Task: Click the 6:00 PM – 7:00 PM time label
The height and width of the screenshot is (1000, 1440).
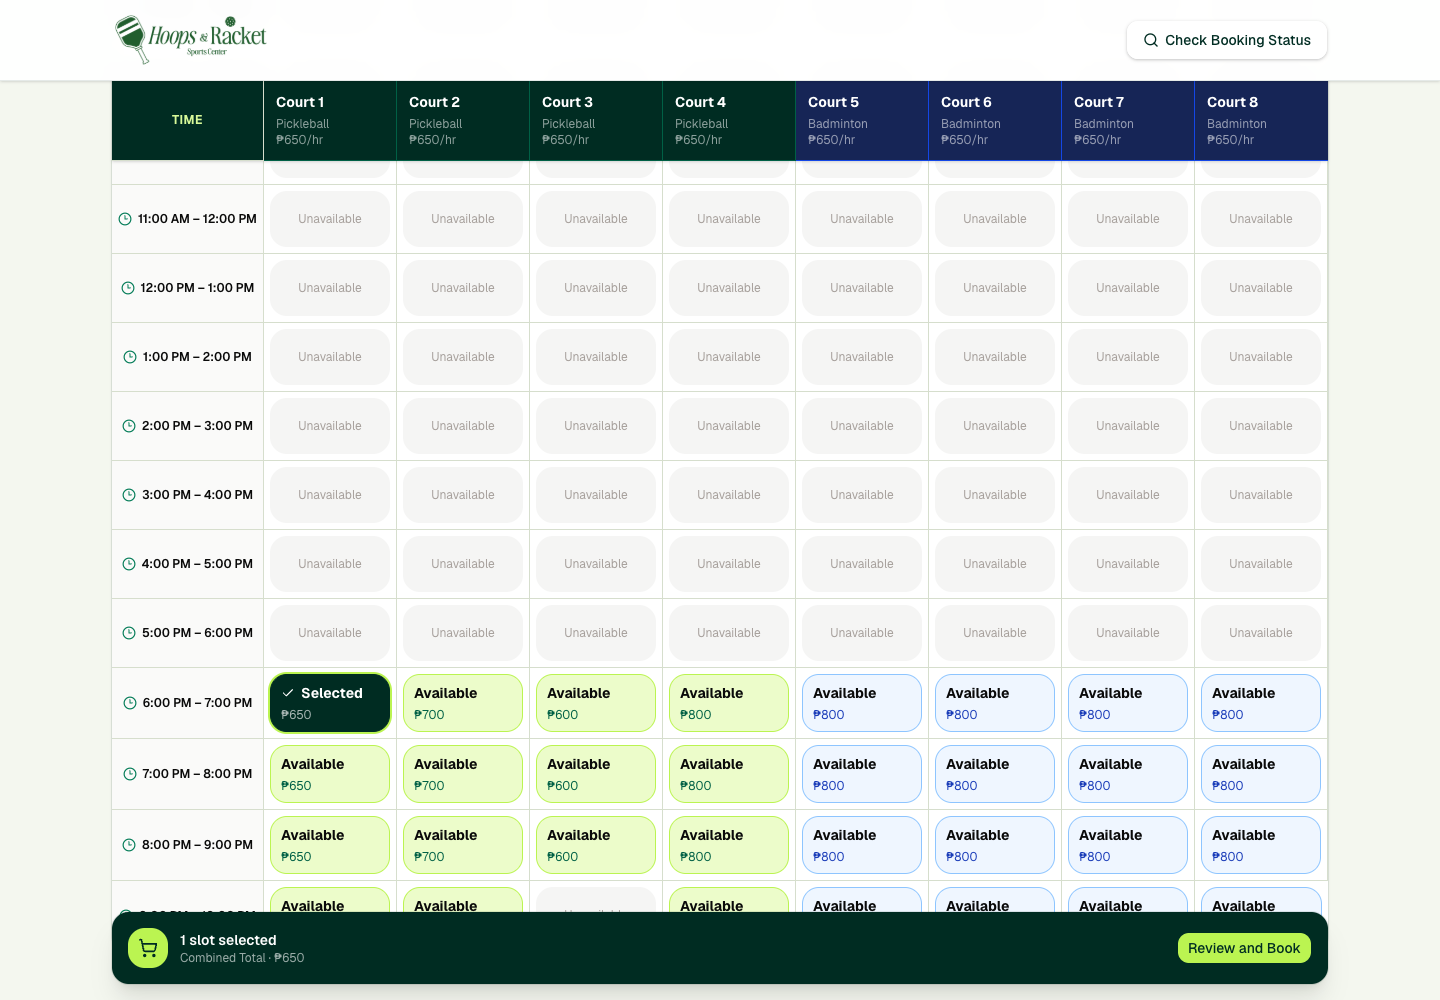Action: click(x=197, y=703)
